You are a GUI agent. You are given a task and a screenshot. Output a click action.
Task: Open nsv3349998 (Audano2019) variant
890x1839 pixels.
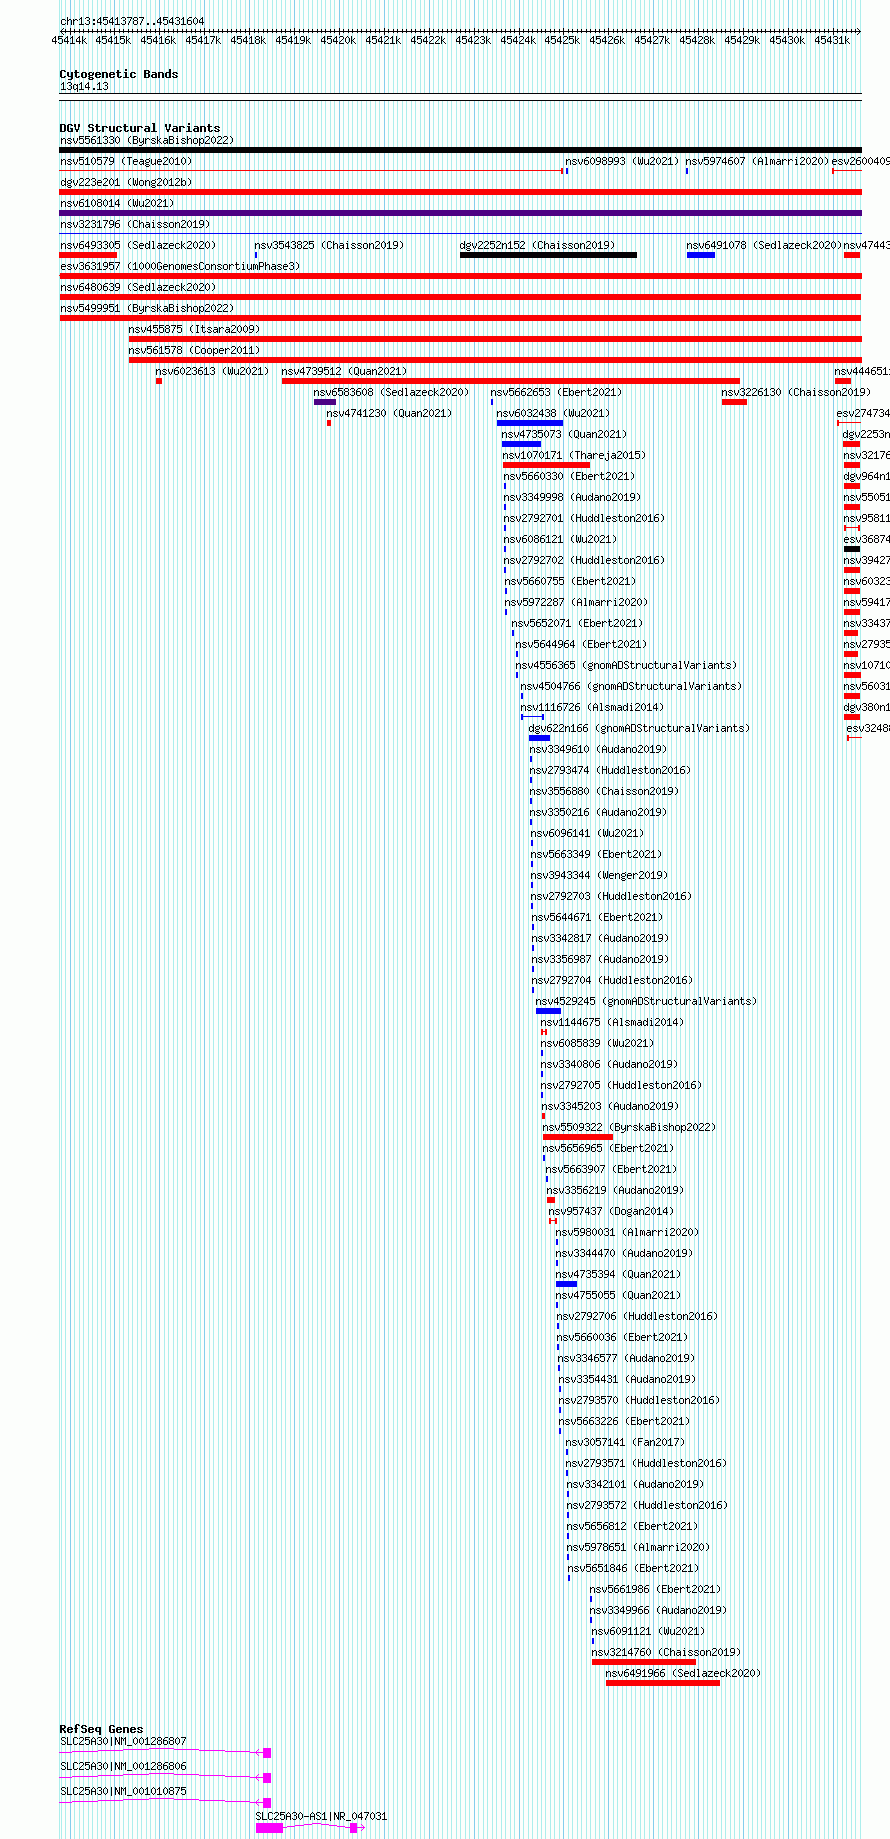pos(572,497)
